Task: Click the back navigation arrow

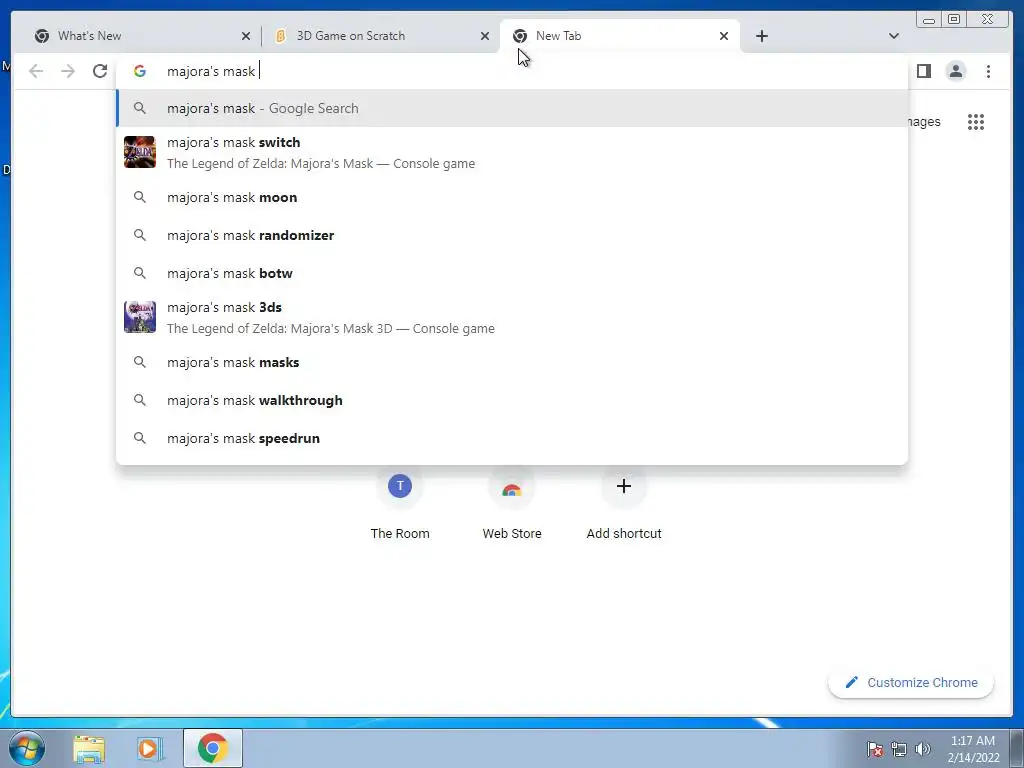Action: point(36,71)
